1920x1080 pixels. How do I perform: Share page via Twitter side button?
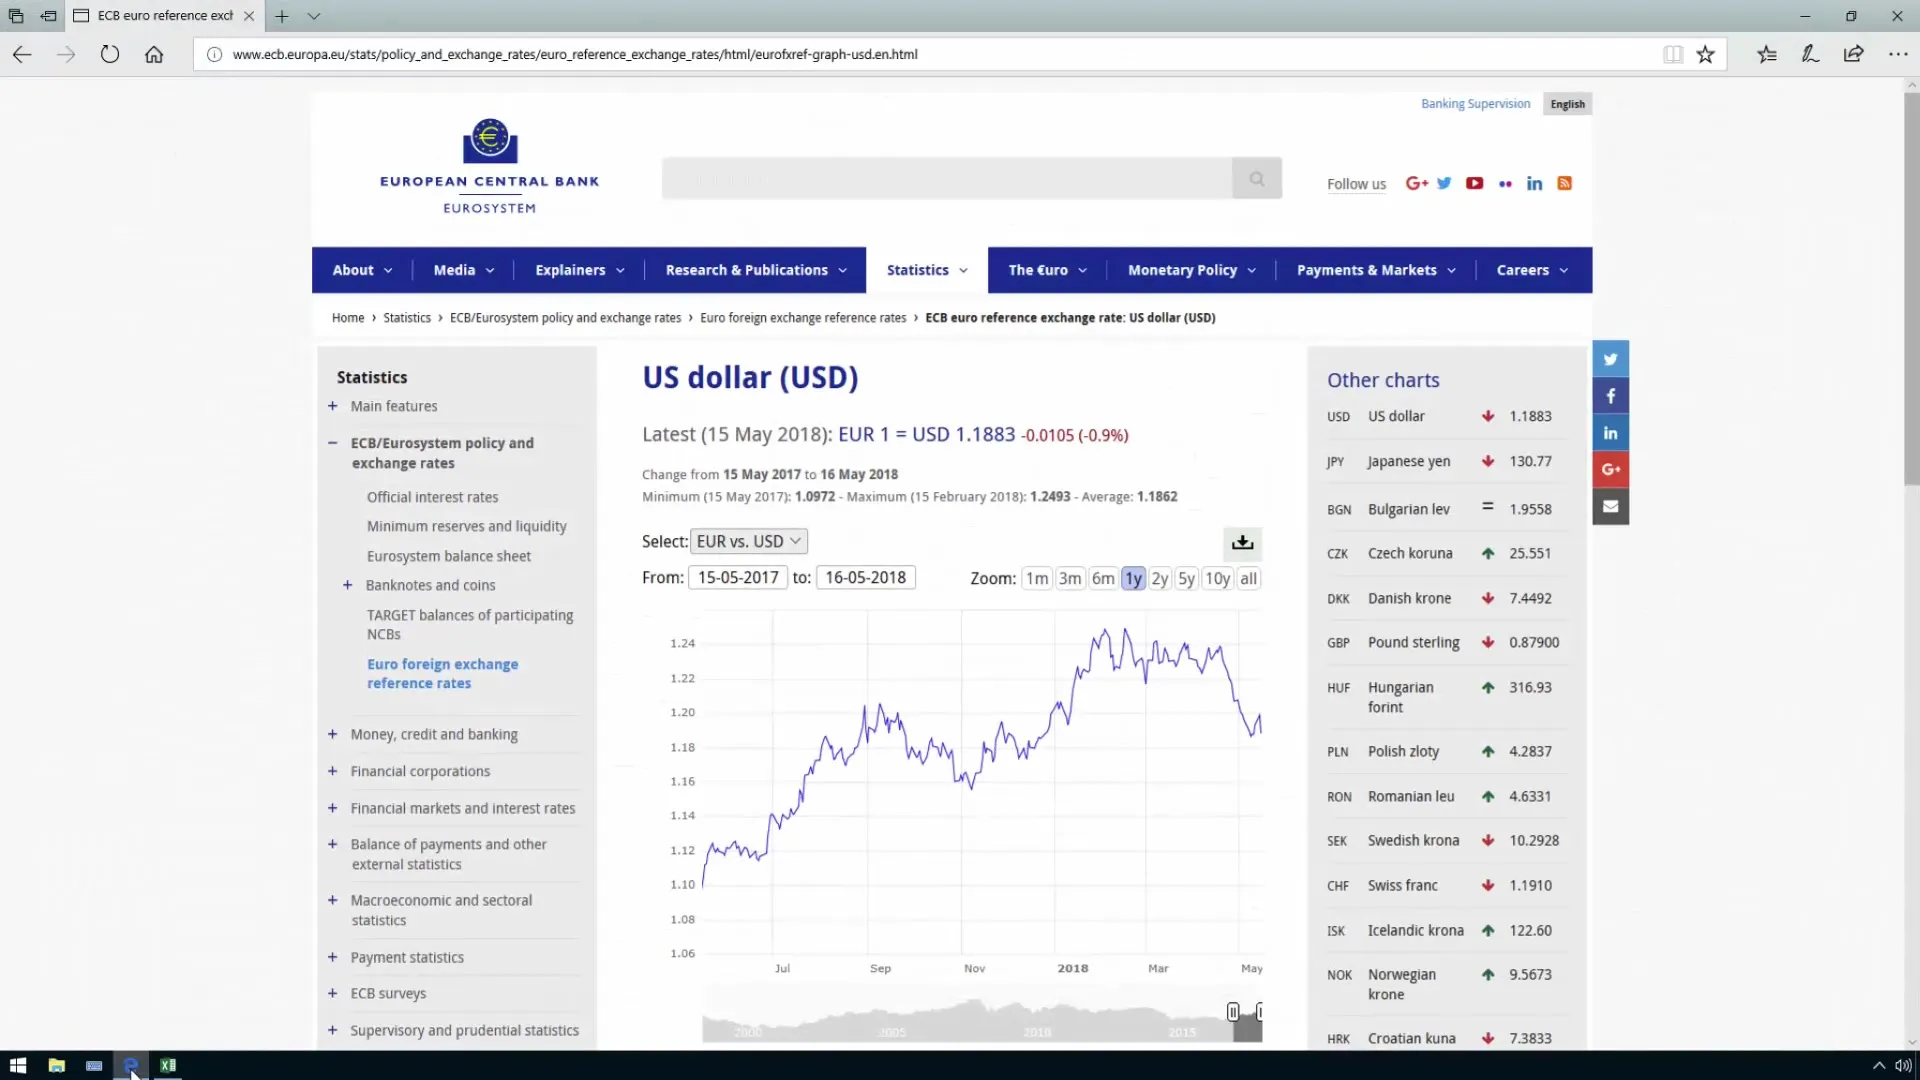[x=1610, y=359]
